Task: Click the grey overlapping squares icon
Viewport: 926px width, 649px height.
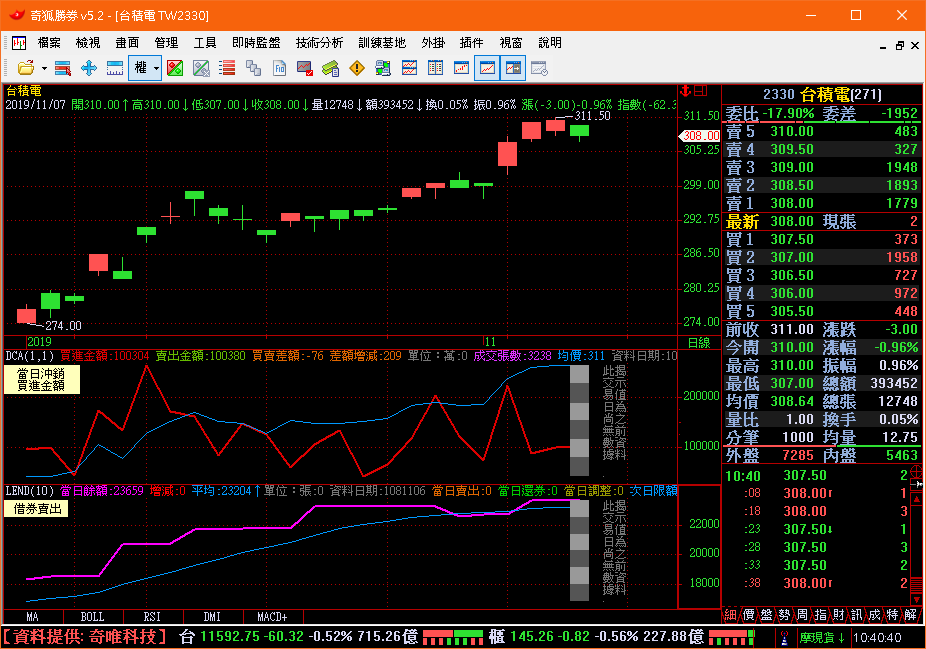Action: [x=253, y=68]
